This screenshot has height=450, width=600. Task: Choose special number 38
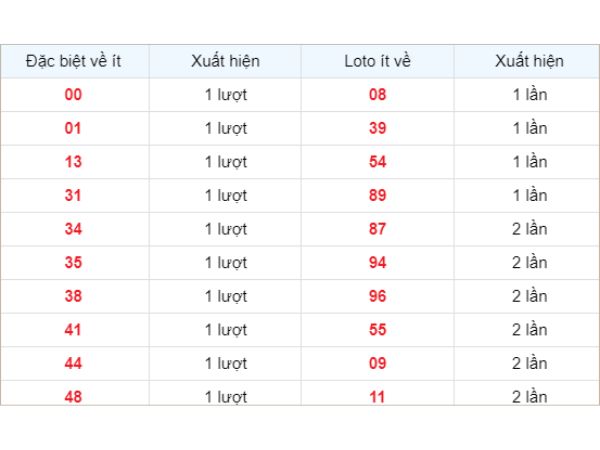[74, 296]
